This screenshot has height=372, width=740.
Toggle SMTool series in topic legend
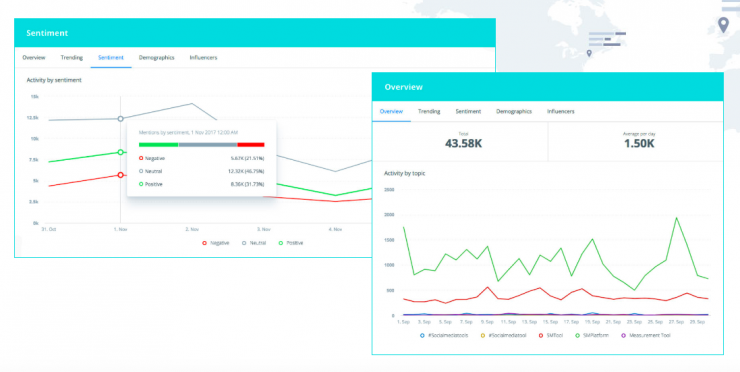552,336
